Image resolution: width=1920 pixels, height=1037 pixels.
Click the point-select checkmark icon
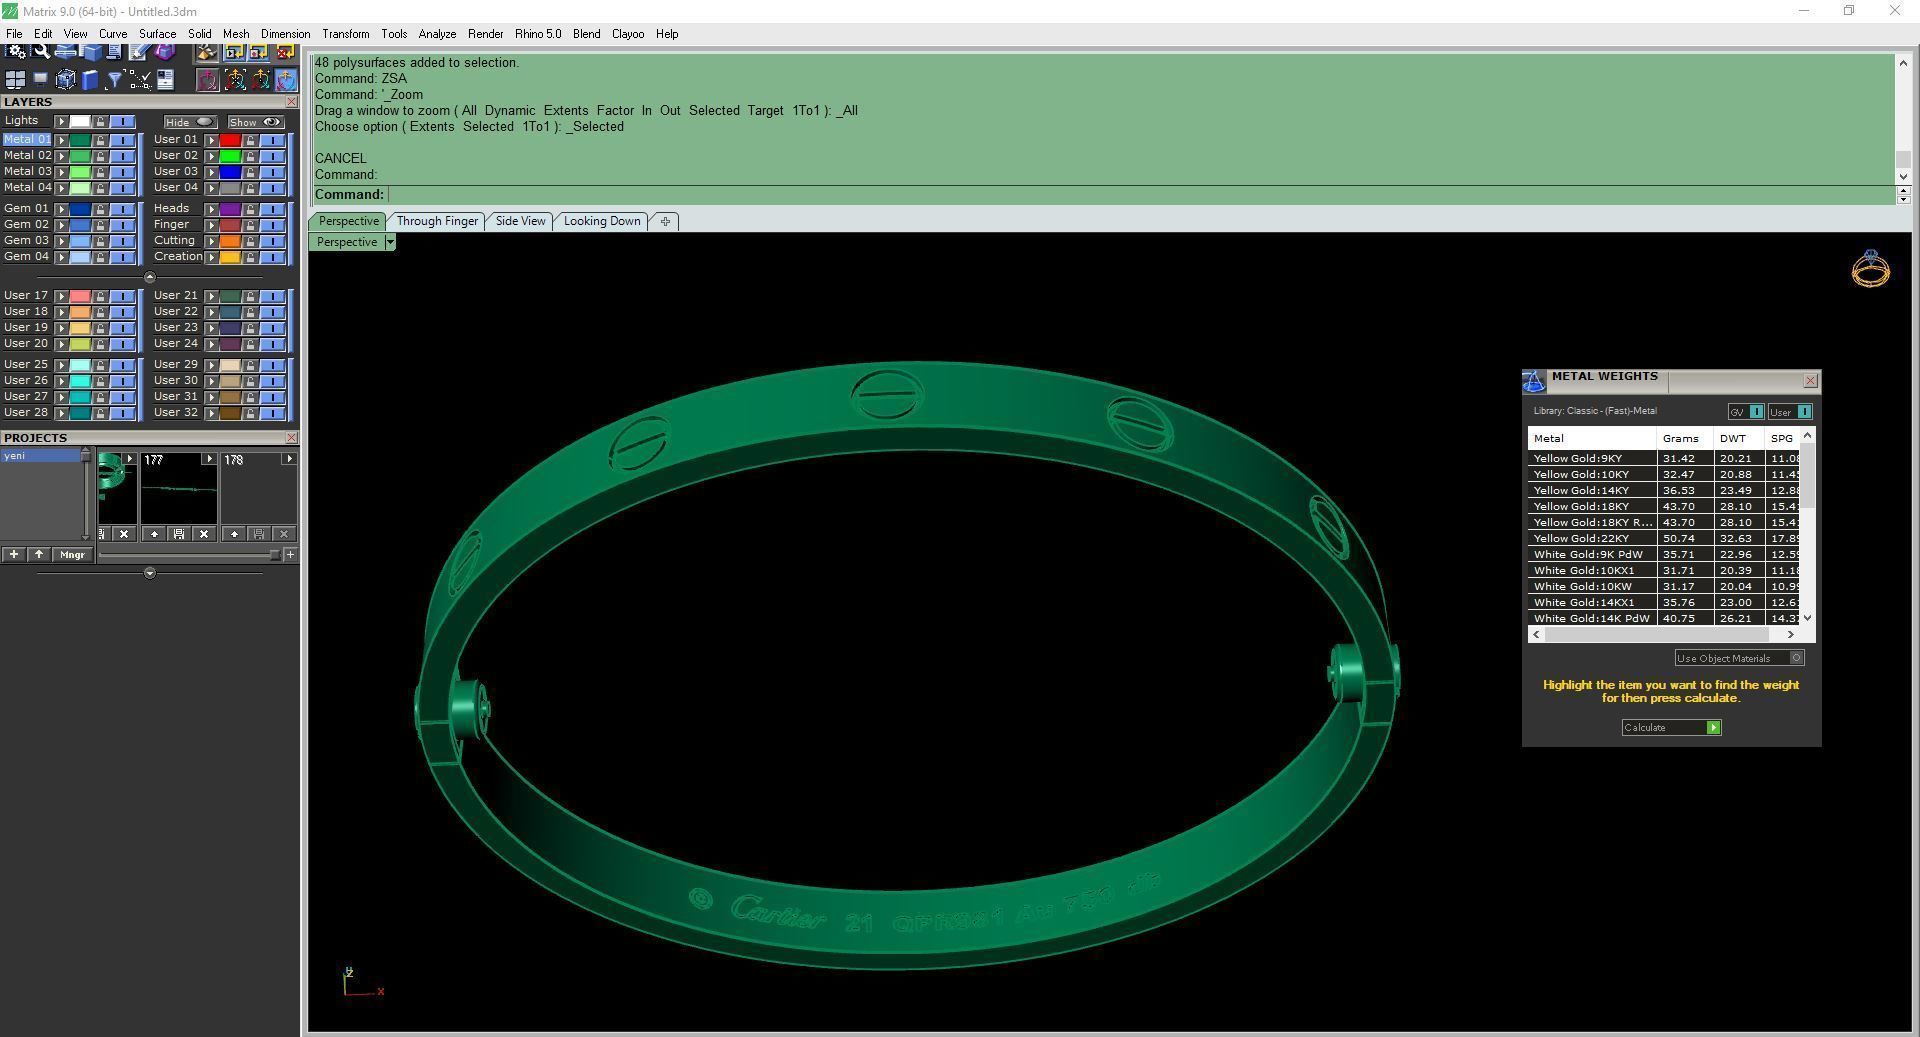[x=140, y=80]
